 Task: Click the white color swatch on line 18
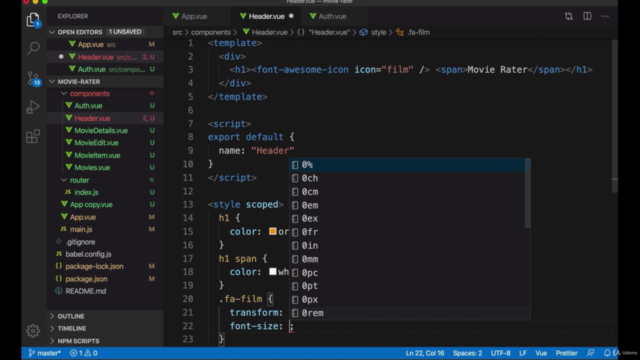coord(273,272)
